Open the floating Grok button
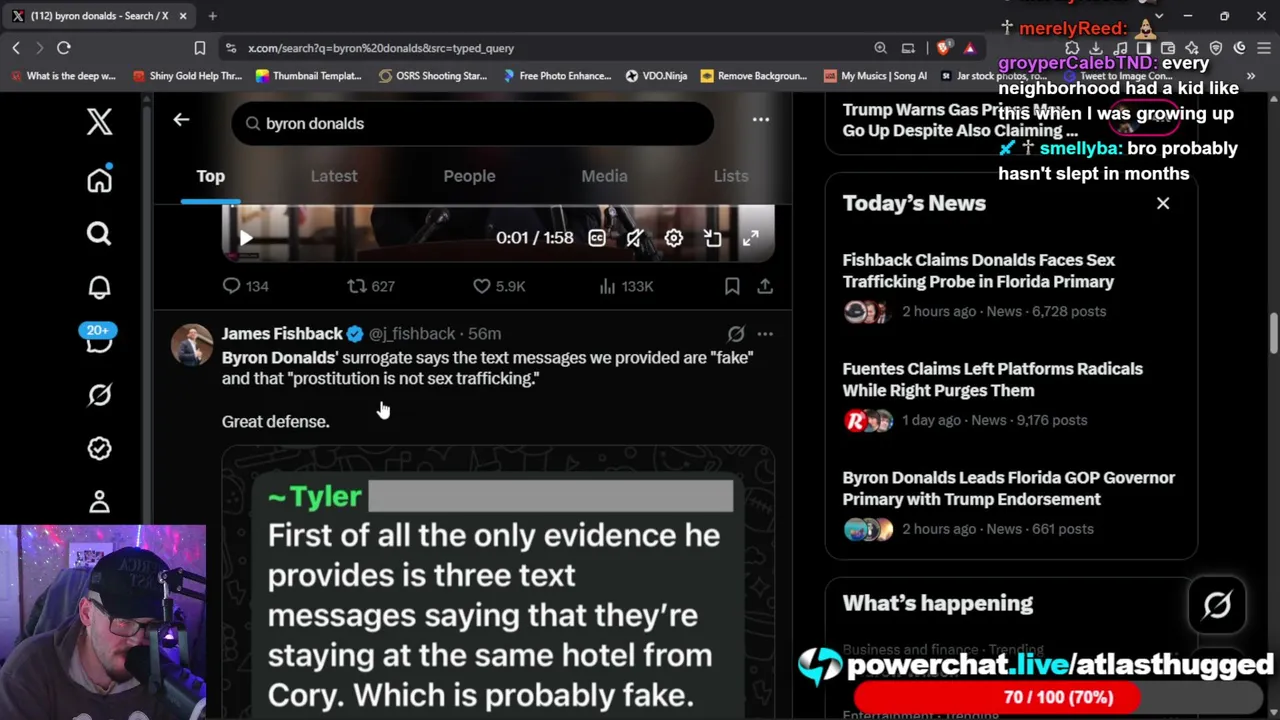 click(x=1217, y=605)
